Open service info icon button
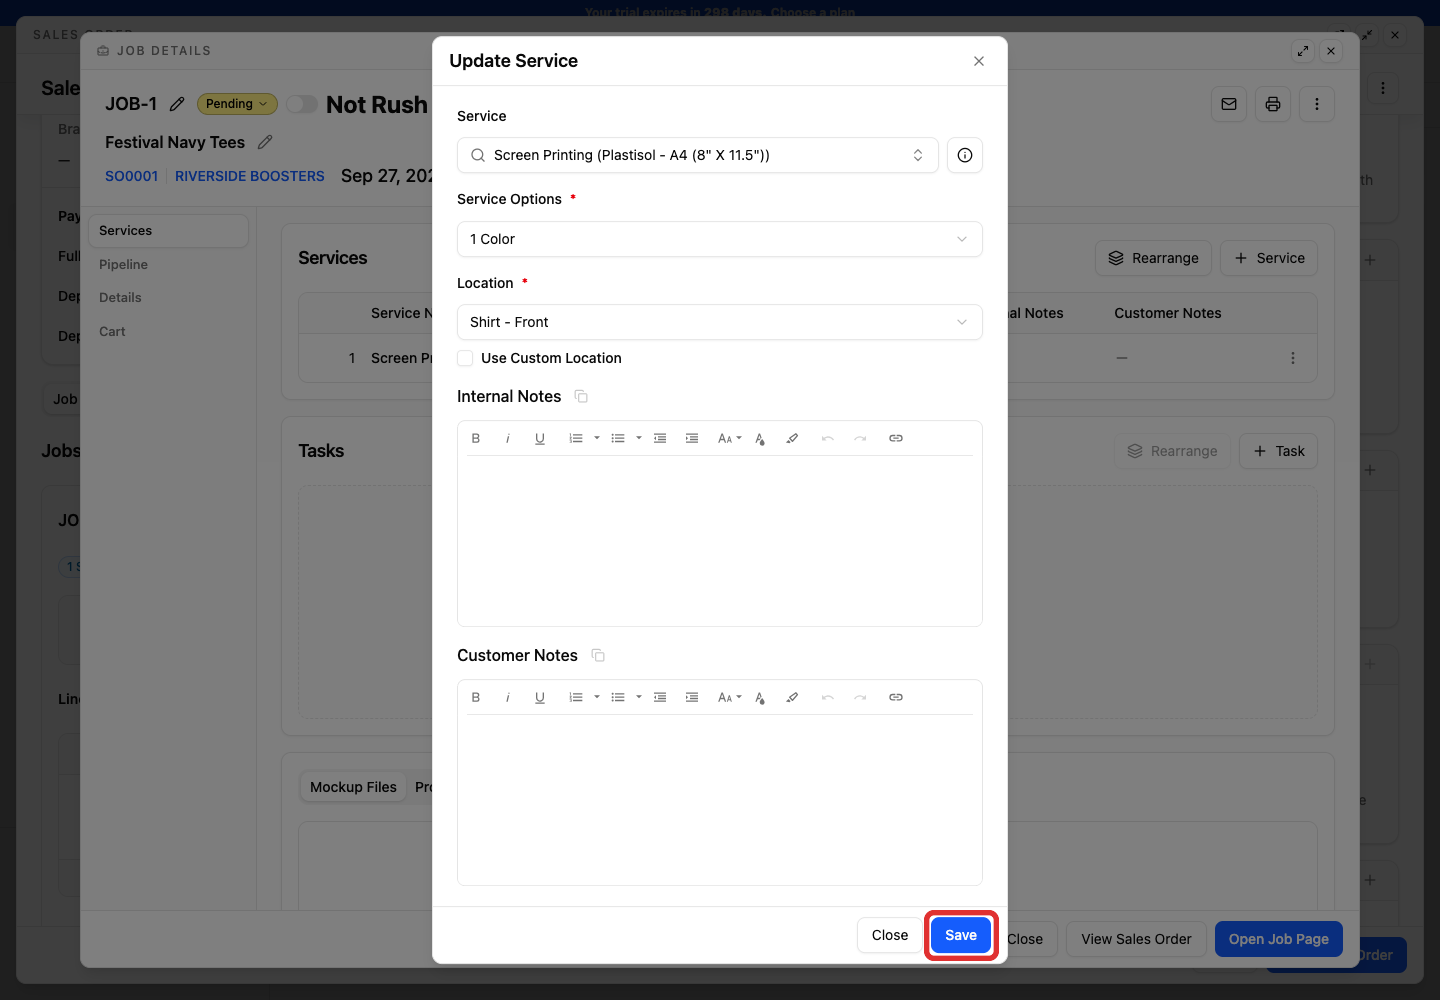Viewport: 1440px width, 1000px height. [x=965, y=155]
